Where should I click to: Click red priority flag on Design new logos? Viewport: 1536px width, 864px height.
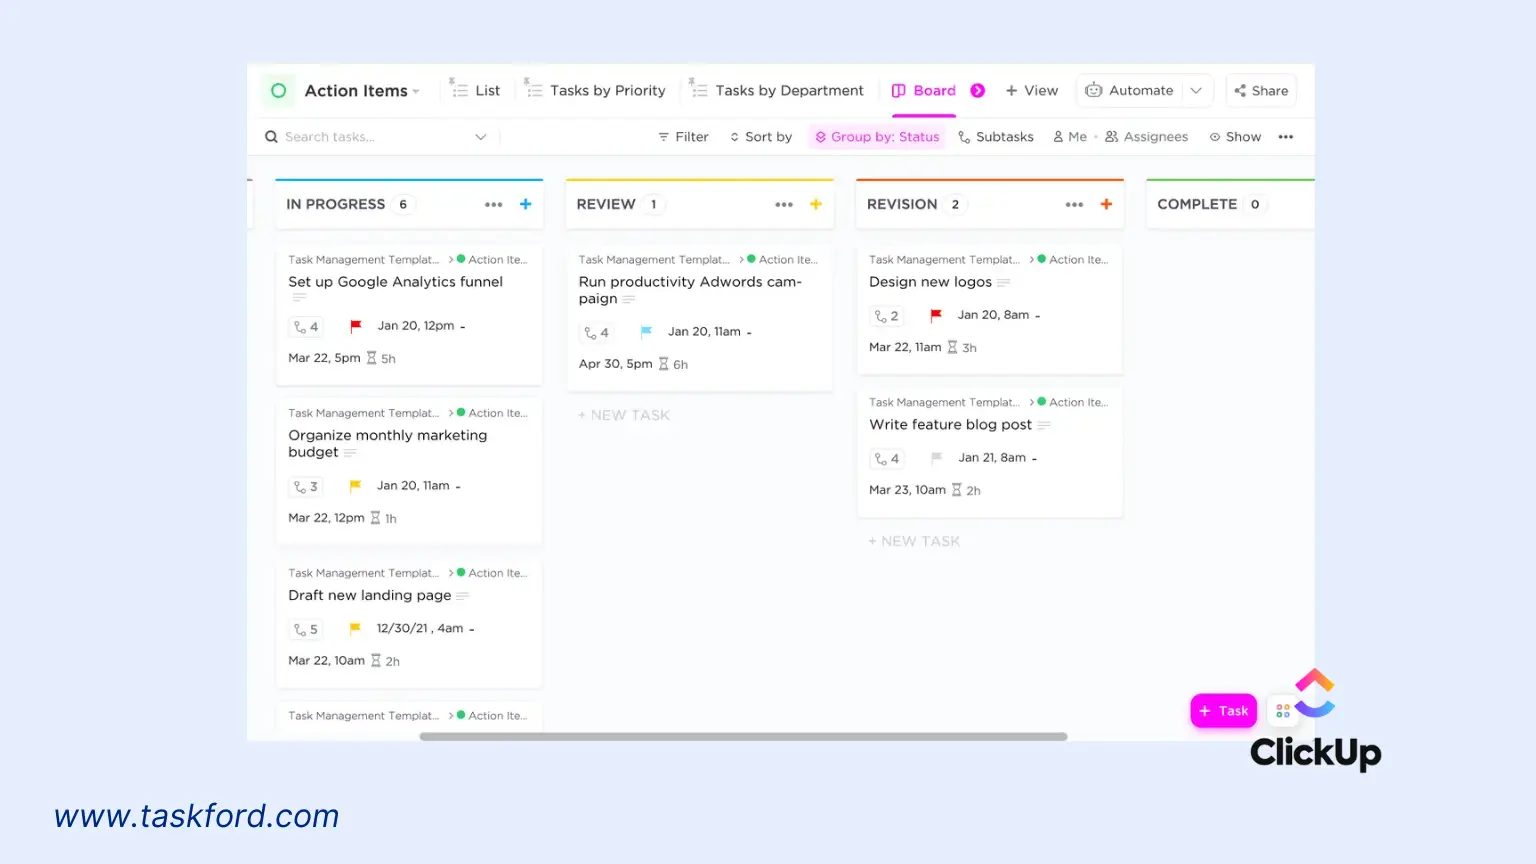tap(936, 315)
